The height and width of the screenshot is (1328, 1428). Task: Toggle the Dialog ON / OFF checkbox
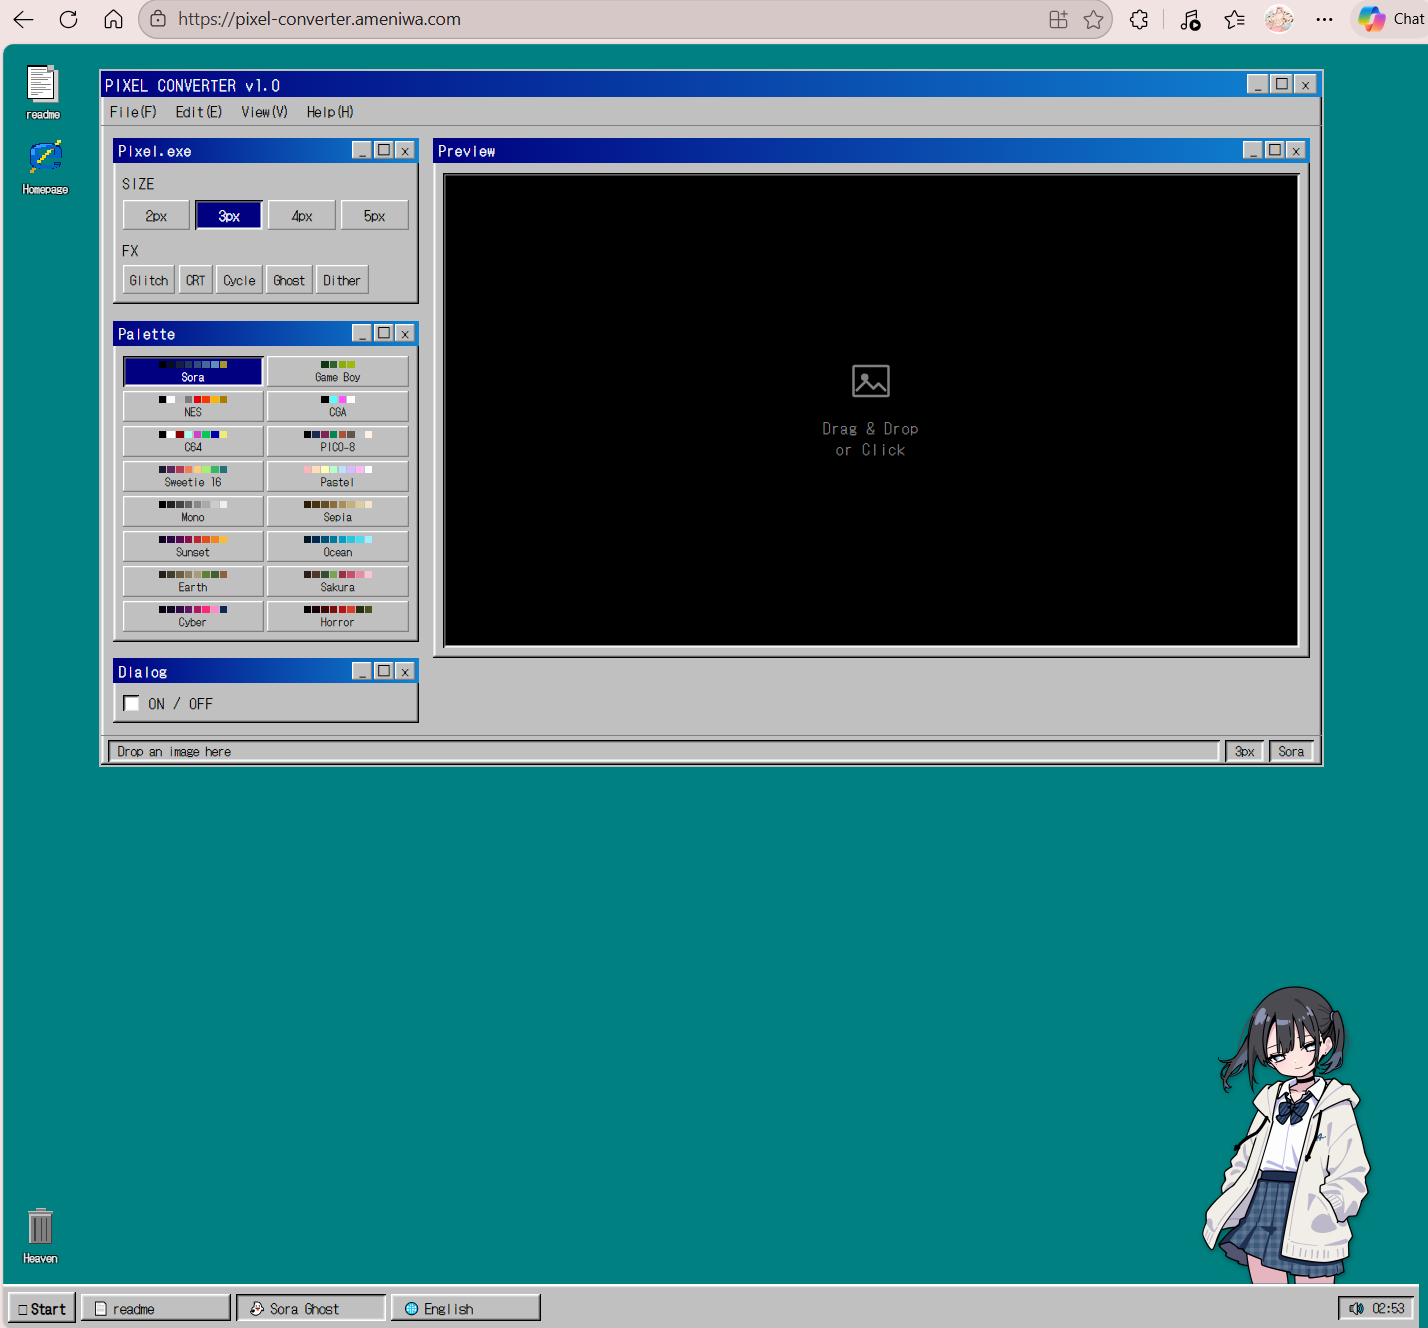tap(132, 704)
